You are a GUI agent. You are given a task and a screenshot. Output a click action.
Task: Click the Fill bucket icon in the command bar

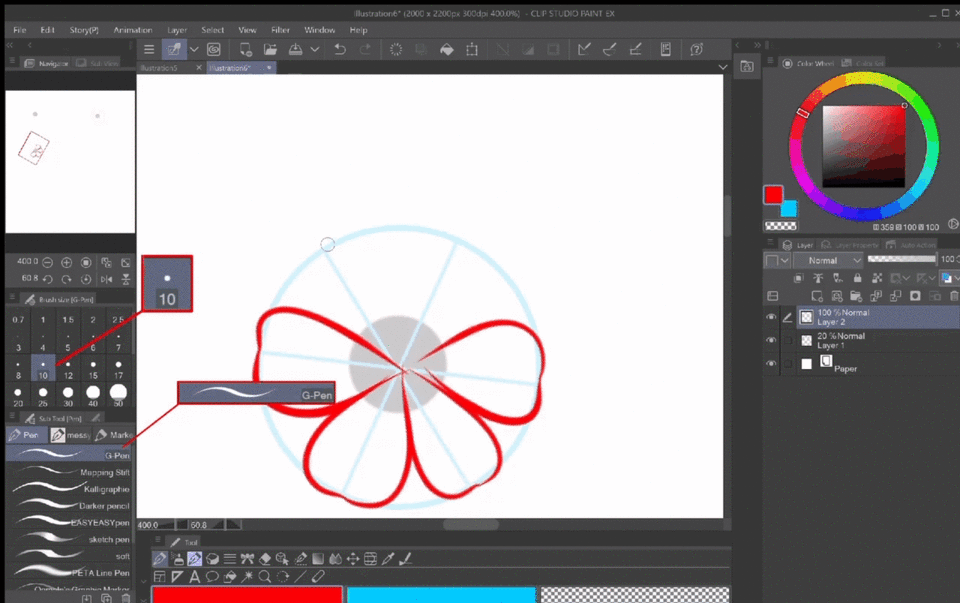point(446,49)
